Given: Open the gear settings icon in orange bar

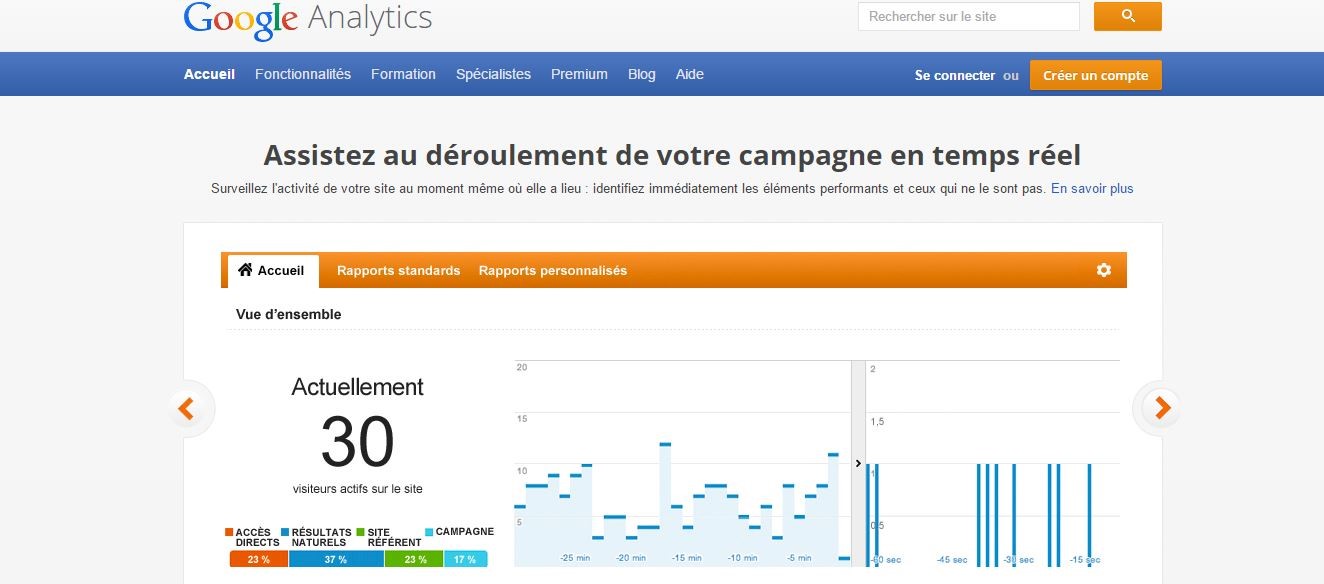Looking at the screenshot, I should (1104, 270).
